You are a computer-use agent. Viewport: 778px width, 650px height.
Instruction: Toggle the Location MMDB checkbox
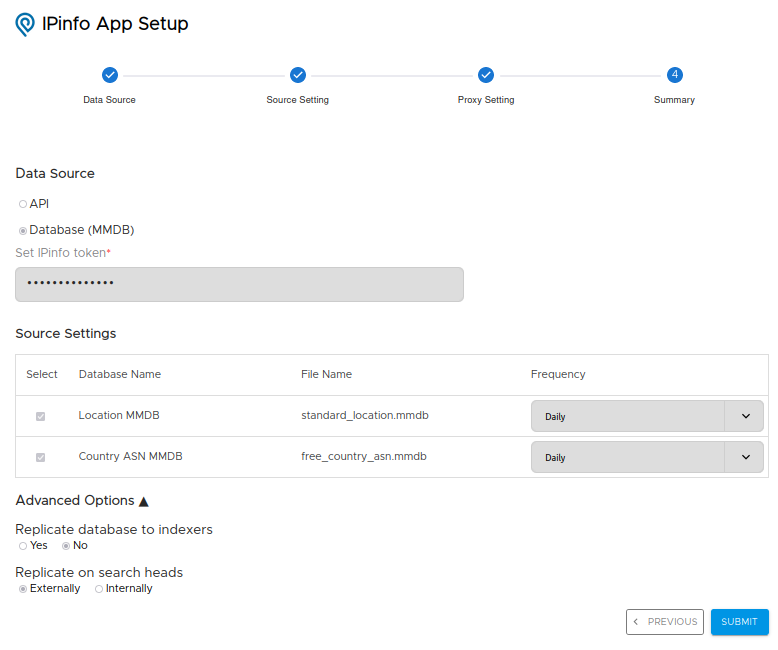click(41, 416)
